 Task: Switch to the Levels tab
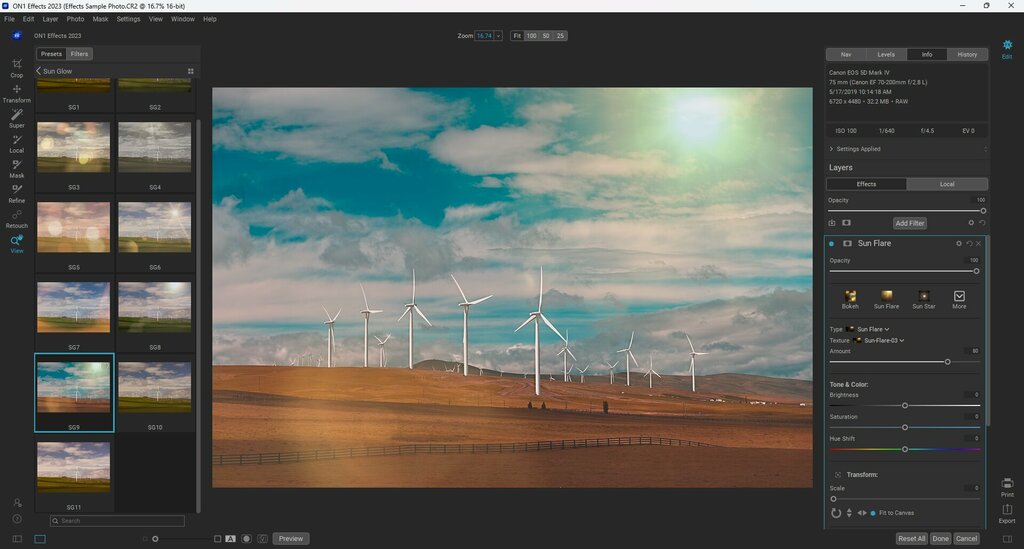pyautogui.click(x=886, y=54)
